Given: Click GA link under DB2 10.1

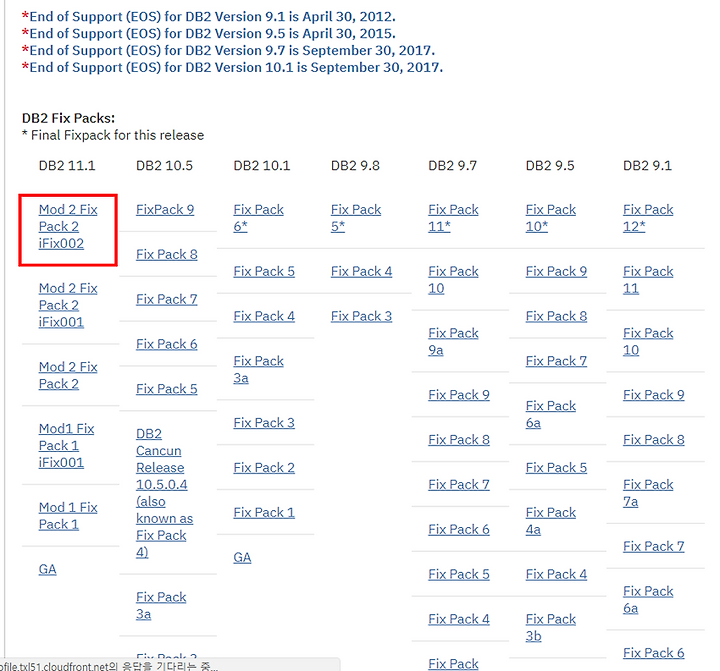Looking at the screenshot, I should click(x=242, y=558).
